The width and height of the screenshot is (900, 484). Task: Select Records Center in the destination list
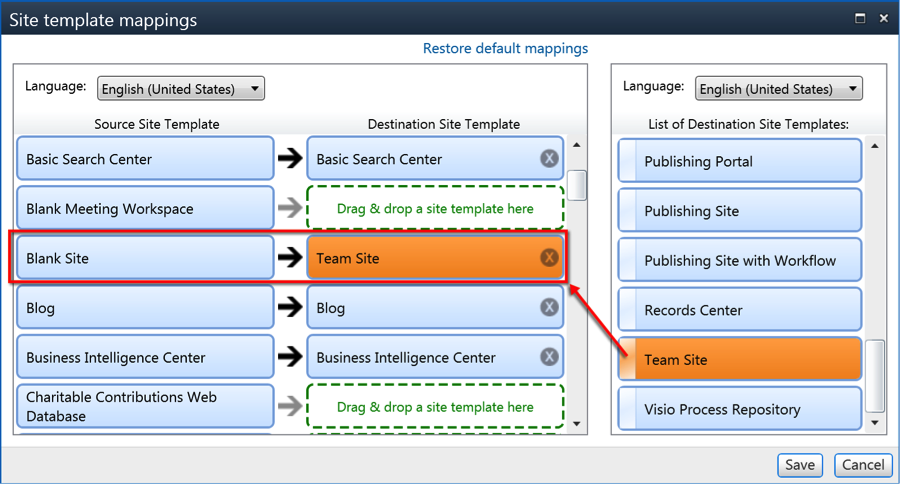[x=740, y=309]
